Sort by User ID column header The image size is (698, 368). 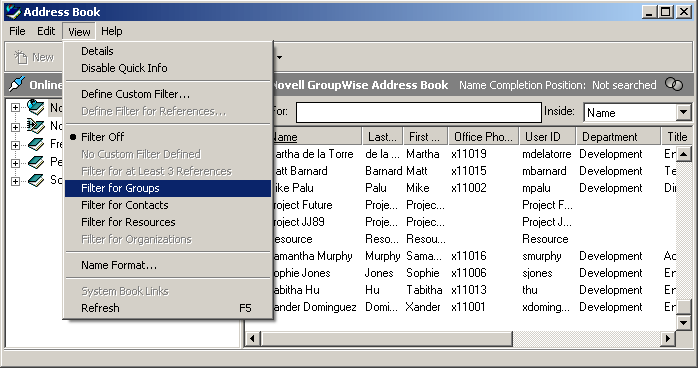click(548, 137)
